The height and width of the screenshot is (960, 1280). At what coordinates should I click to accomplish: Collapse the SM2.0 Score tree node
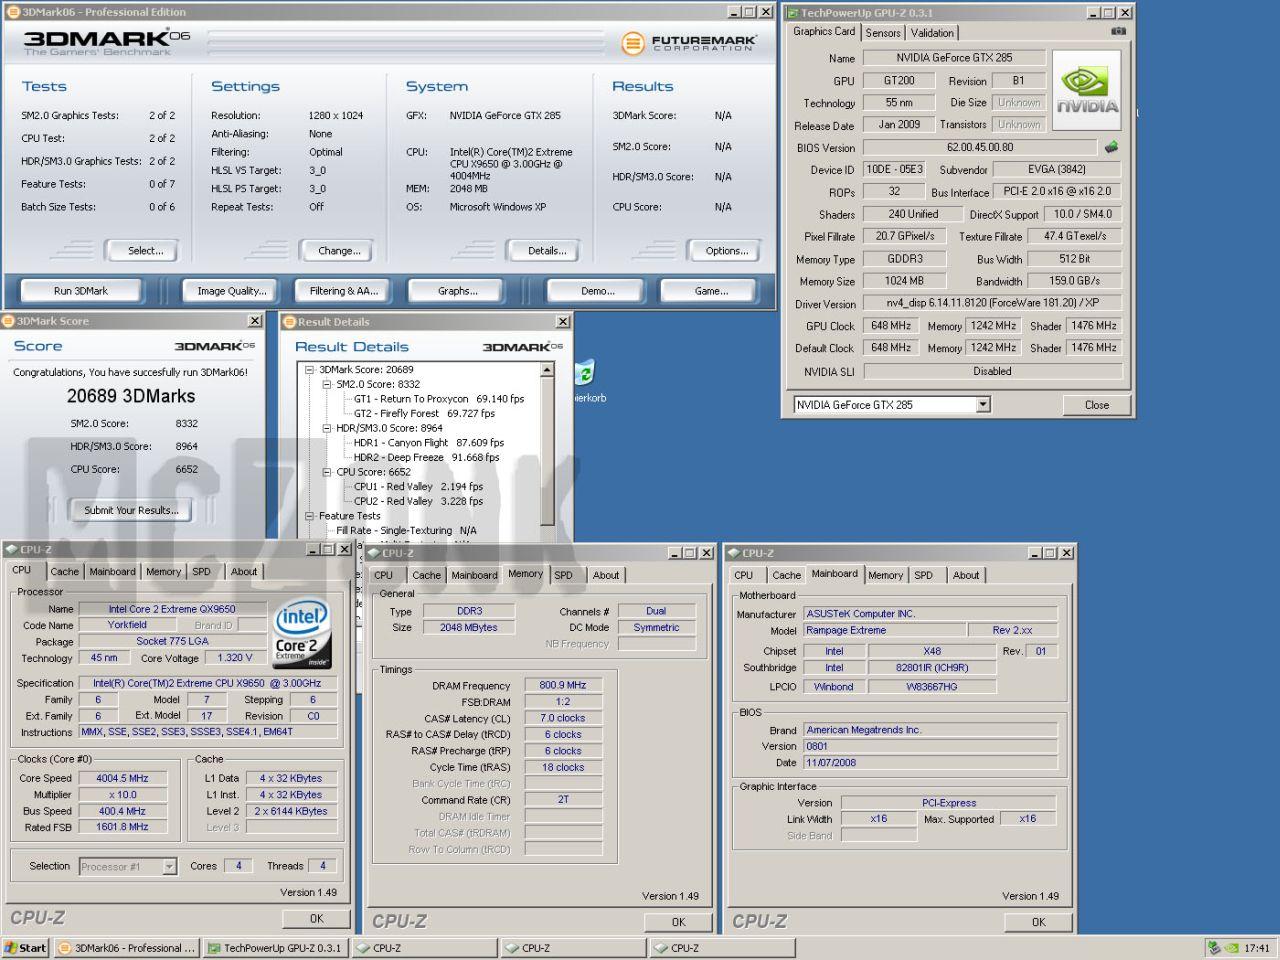tap(327, 384)
